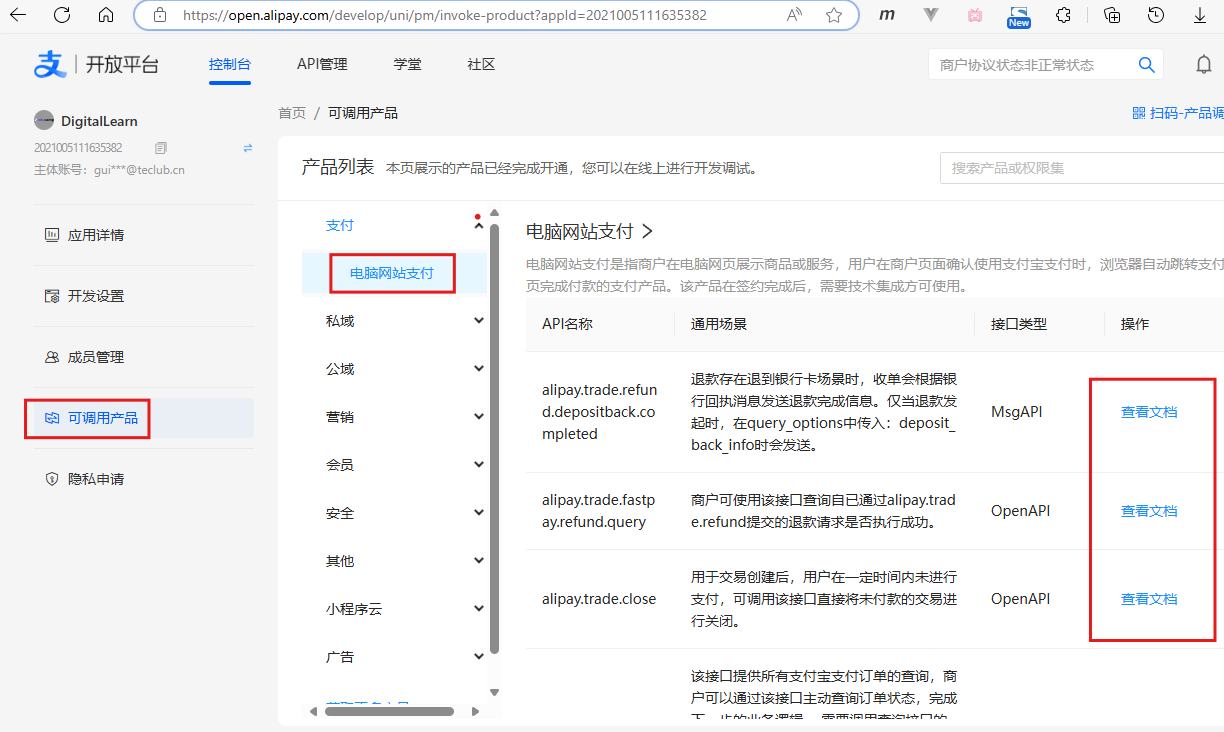Expand the 小程序云 category

478,609
